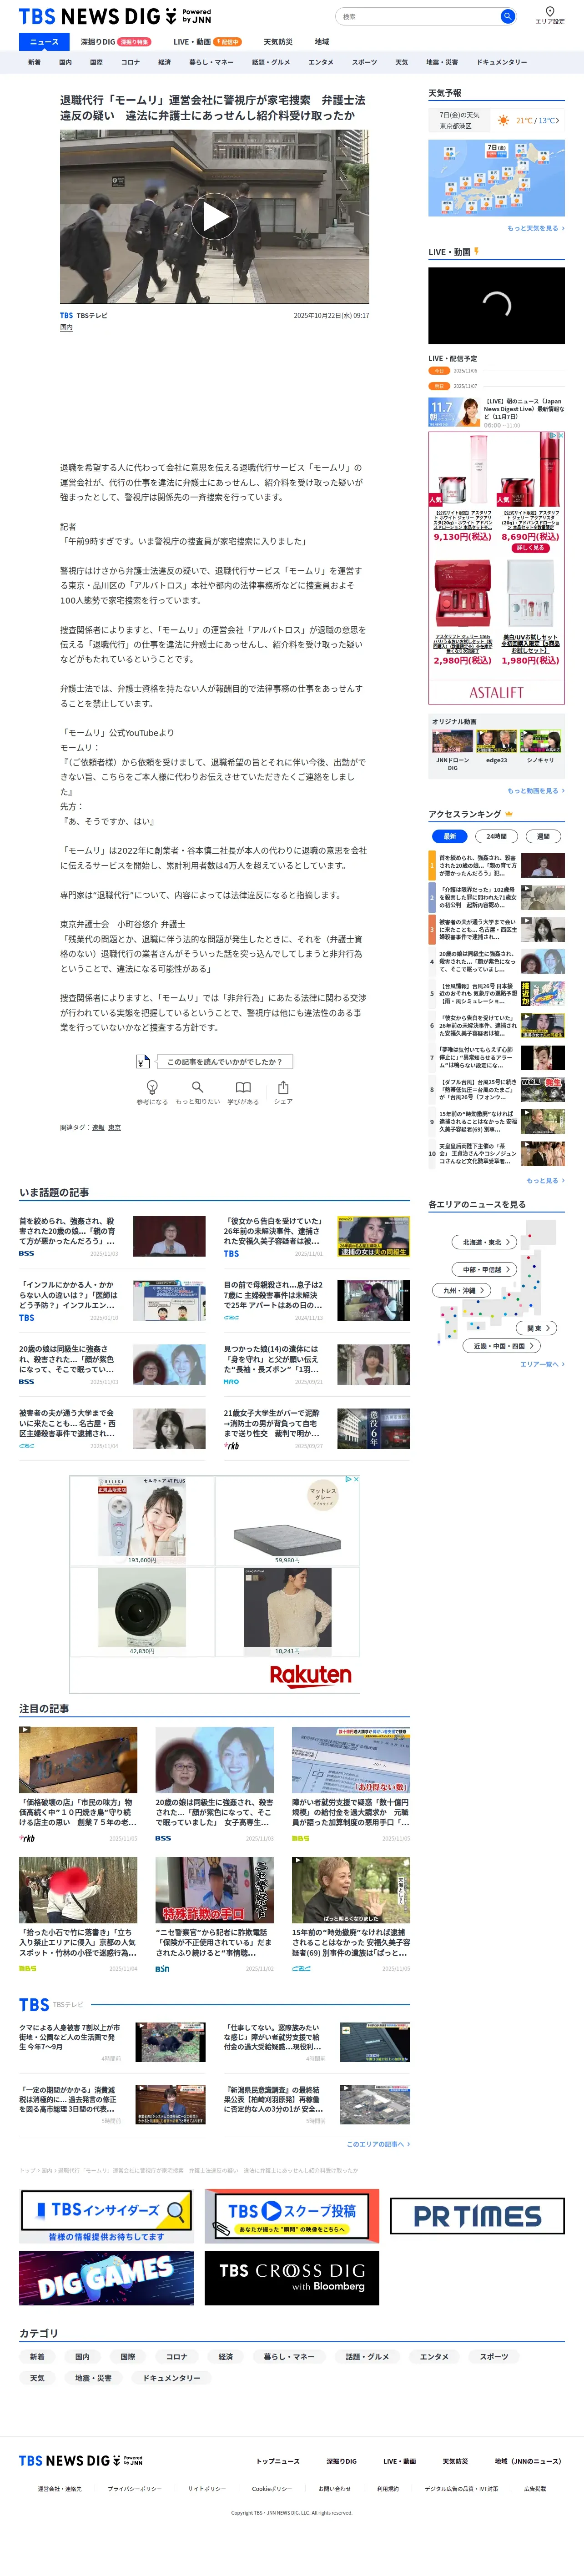Viewport: 584px width, 2576px height.
Task: Play the article video
Action: 214,216
